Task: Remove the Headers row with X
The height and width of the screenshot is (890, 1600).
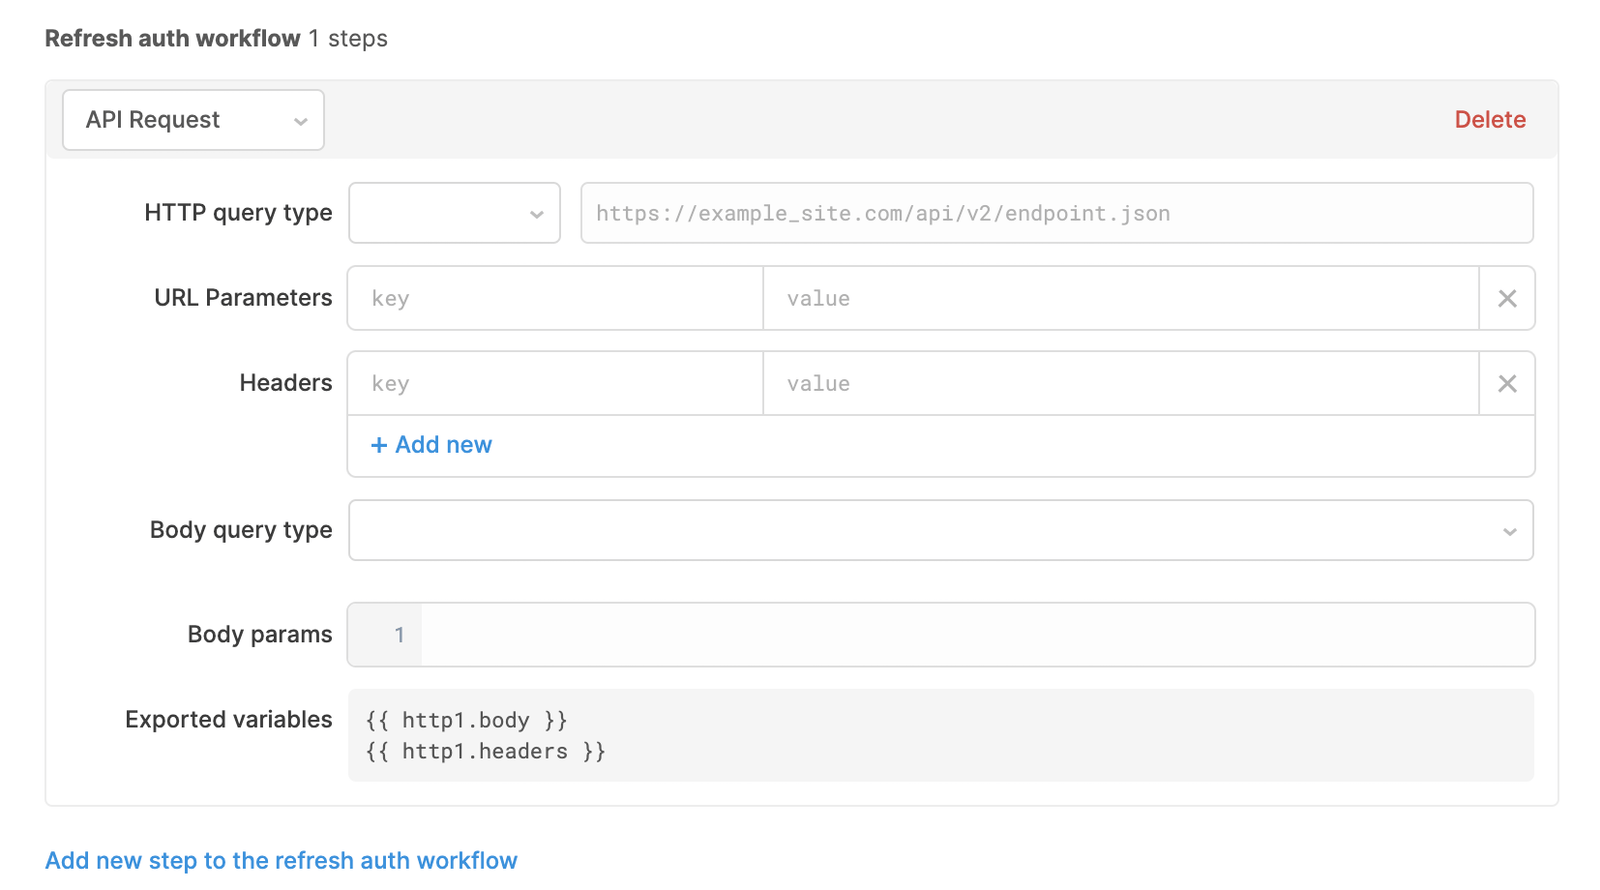Action: [x=1507, y=383]
